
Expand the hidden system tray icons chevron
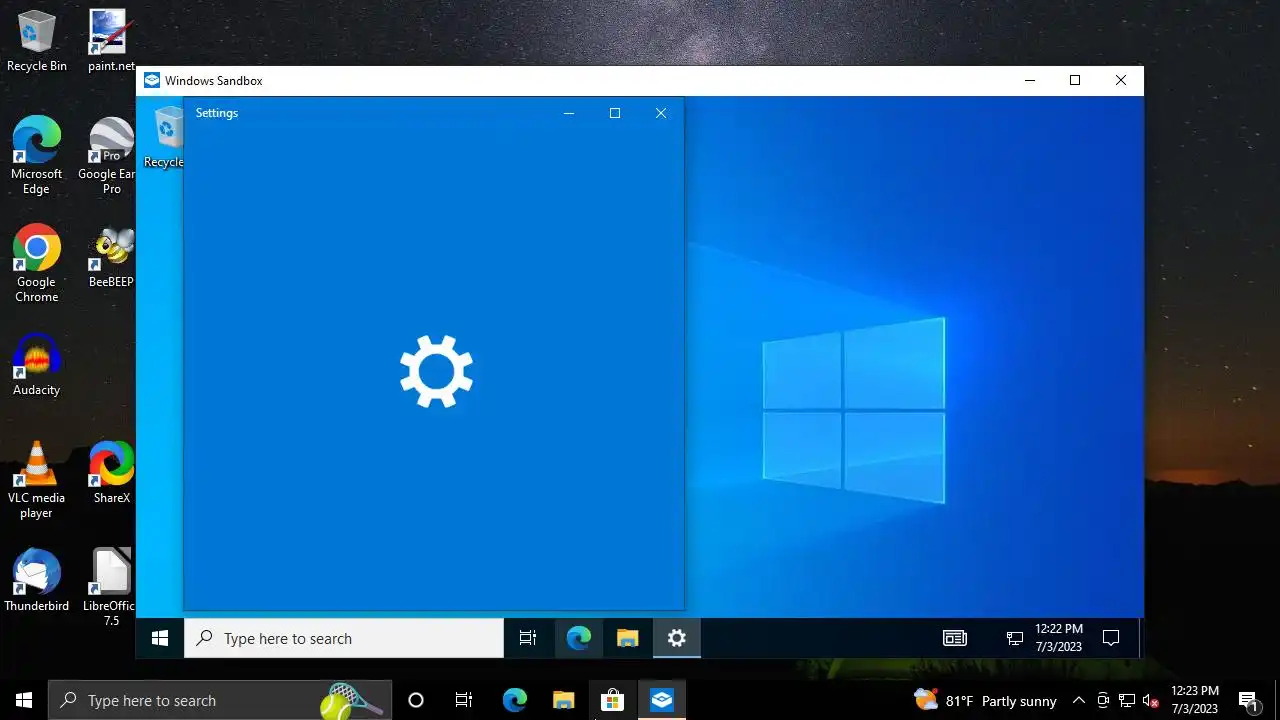point(1079,700)
